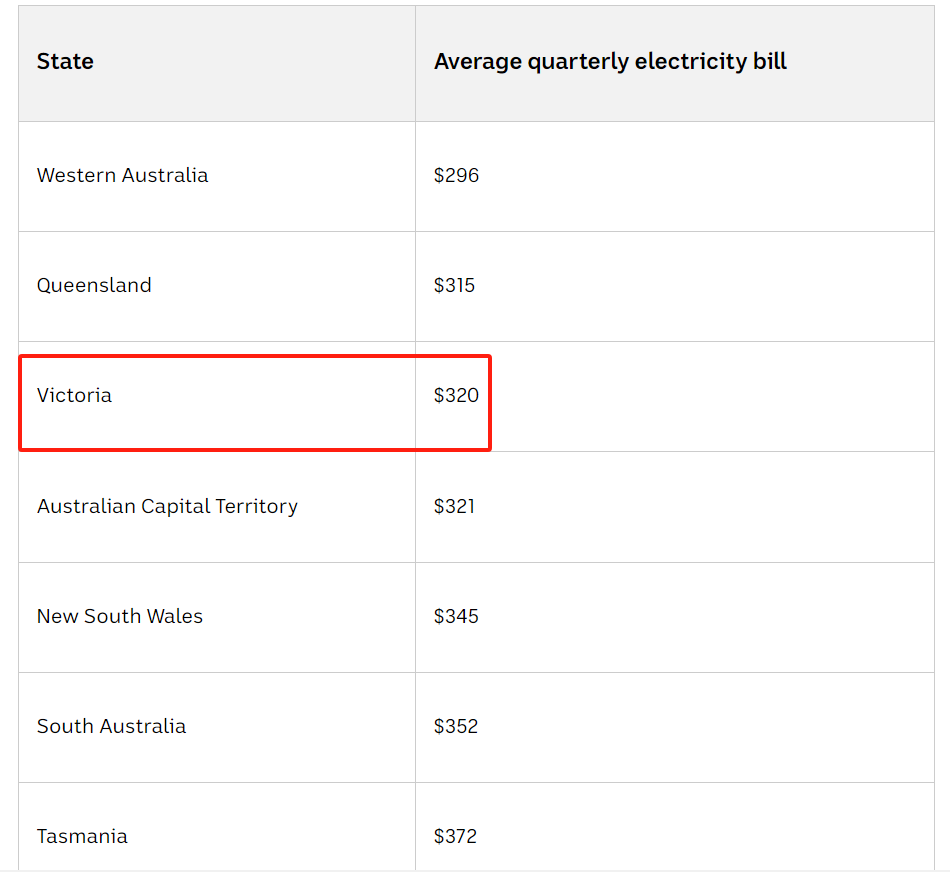
Task: Click the Average quarterly electricity bill header
Action: 610,62
